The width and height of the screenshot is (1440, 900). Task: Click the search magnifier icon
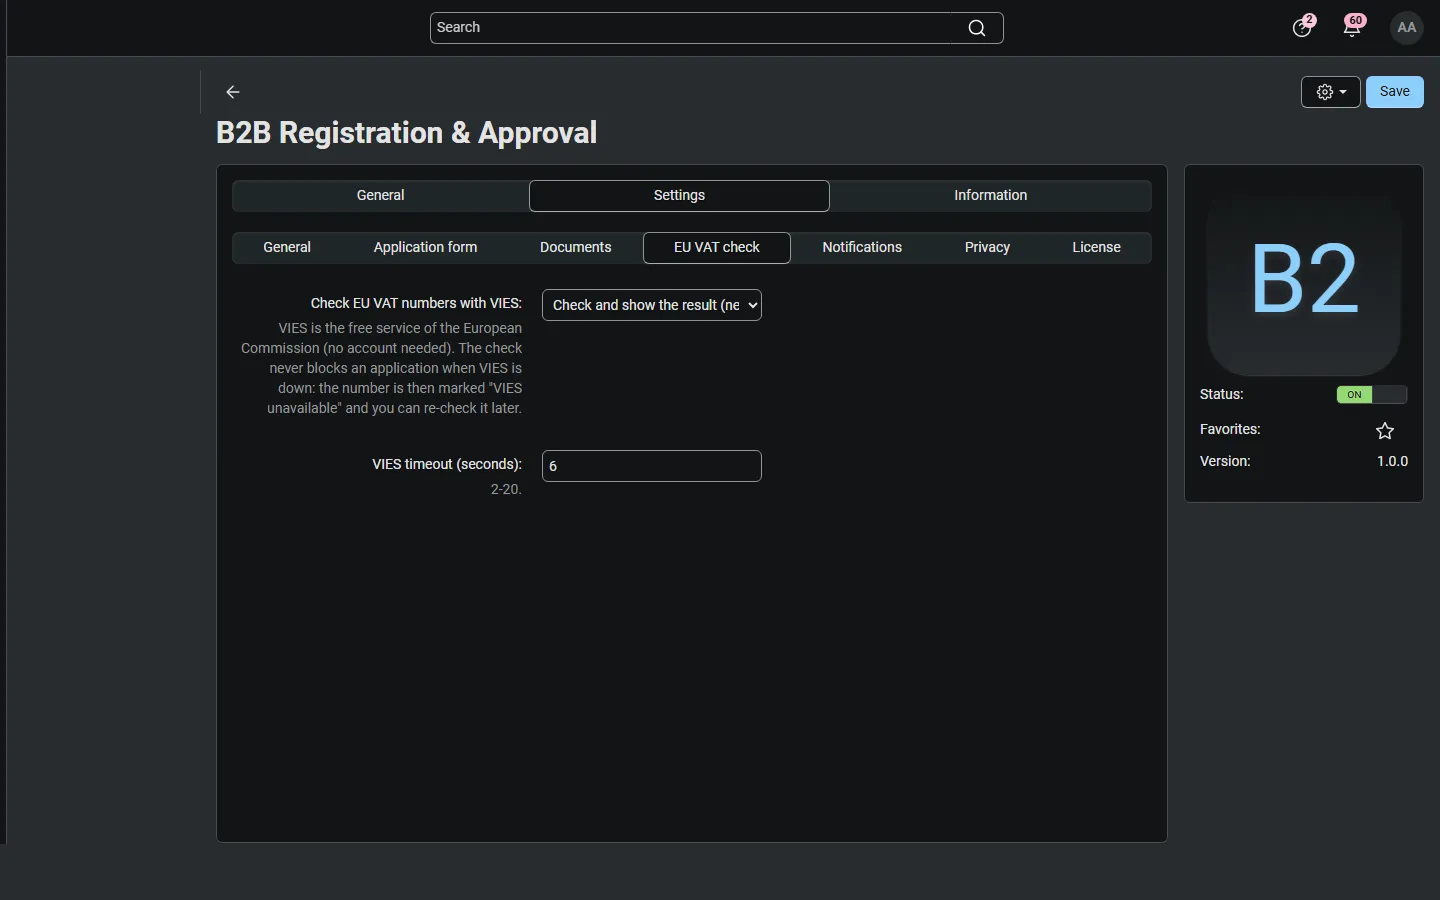[x=977, y=28]
